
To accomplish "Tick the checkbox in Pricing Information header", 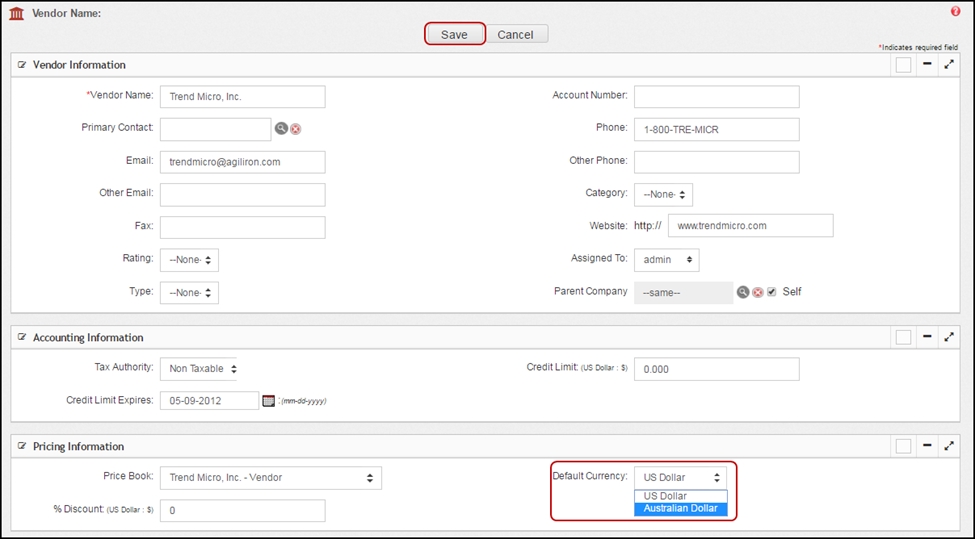I will (903, 446).
